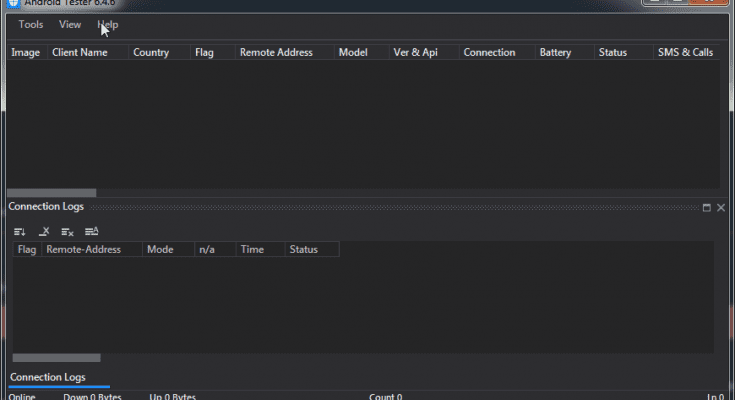Open the Tools menu
This screenshot has width=735, height=400.
tap(31, 24)
